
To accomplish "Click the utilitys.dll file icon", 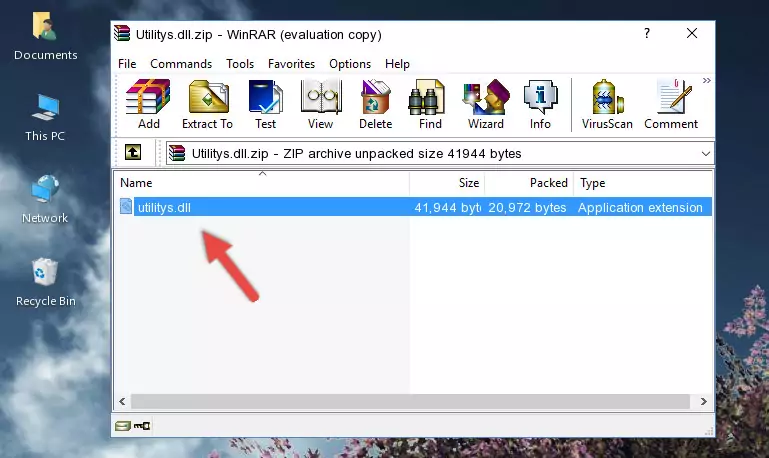I will point(126,206).
